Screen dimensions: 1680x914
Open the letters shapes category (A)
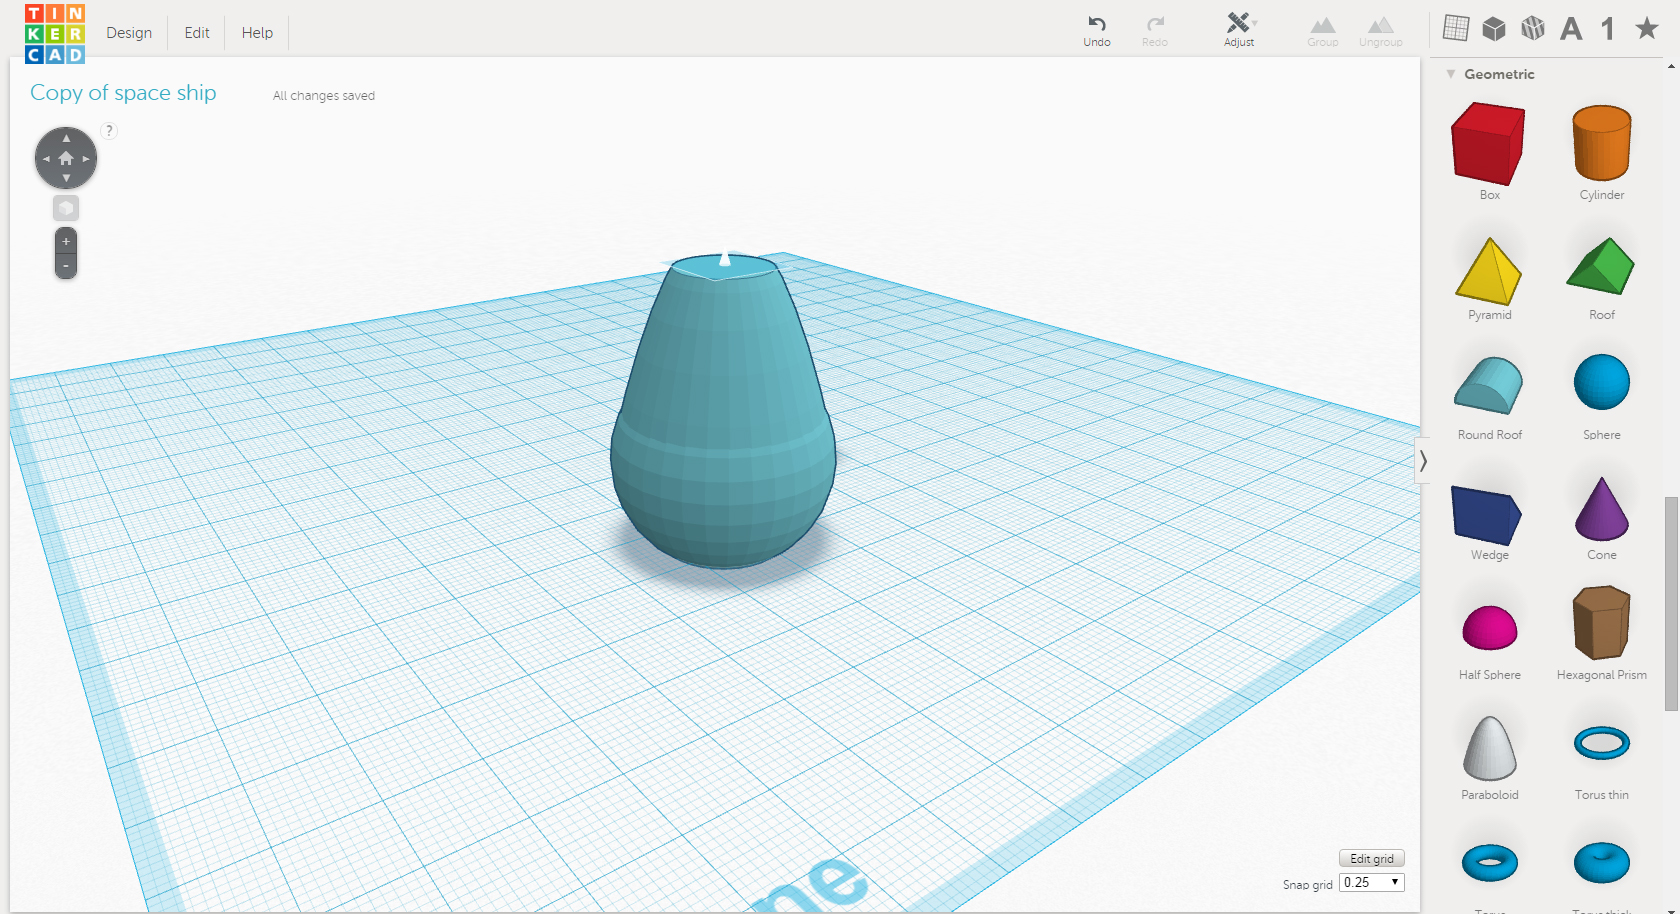(1571, 29)
